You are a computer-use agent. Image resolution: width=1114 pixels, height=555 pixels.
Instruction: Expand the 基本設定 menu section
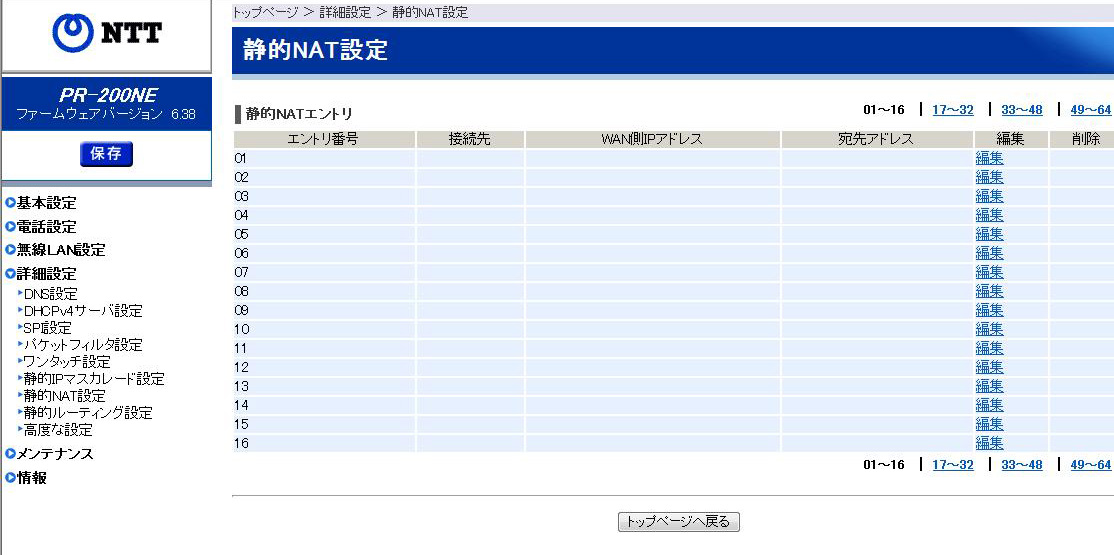(46, 203)
